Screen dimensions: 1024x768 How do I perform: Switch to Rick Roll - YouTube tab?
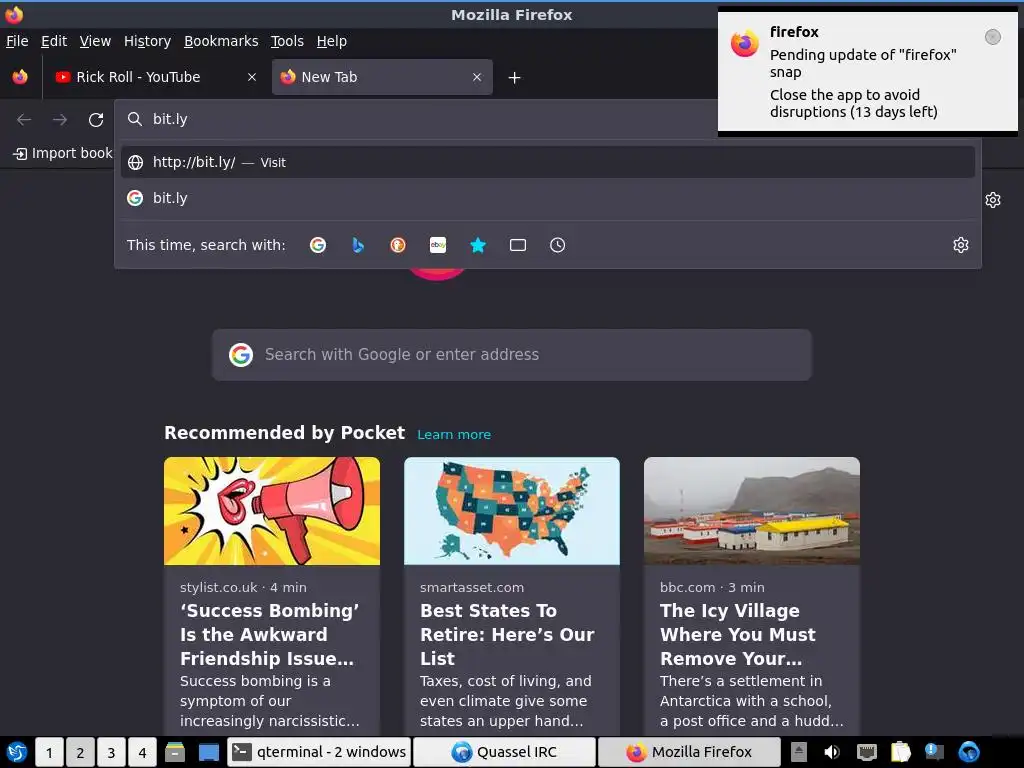point(157,77)
